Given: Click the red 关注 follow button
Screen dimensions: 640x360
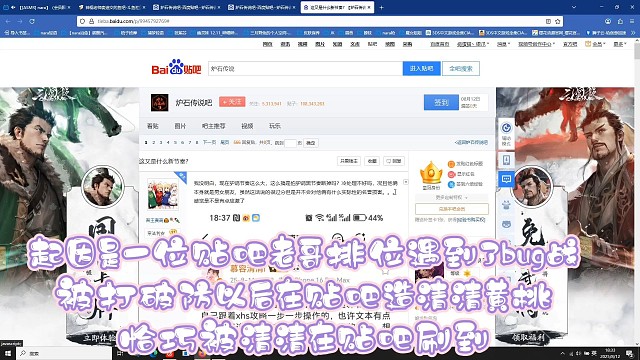Looking at the screenshot, I should [x=232, y=102].
